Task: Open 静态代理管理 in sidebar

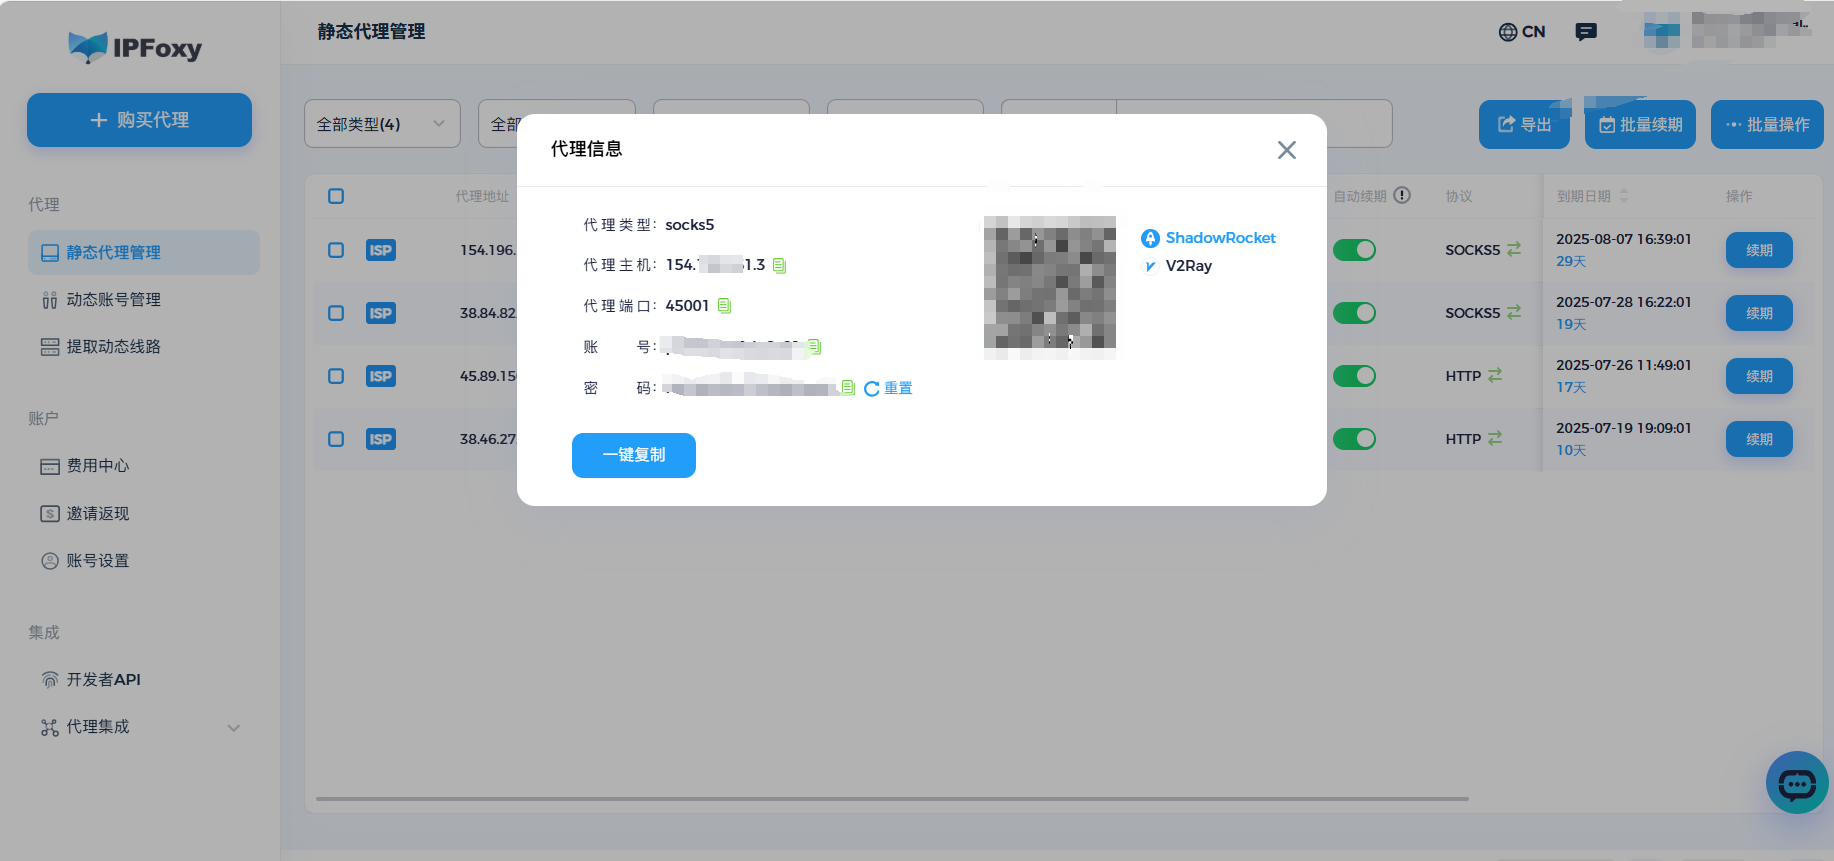Action: pyautogui.click(x=144, y=253)
